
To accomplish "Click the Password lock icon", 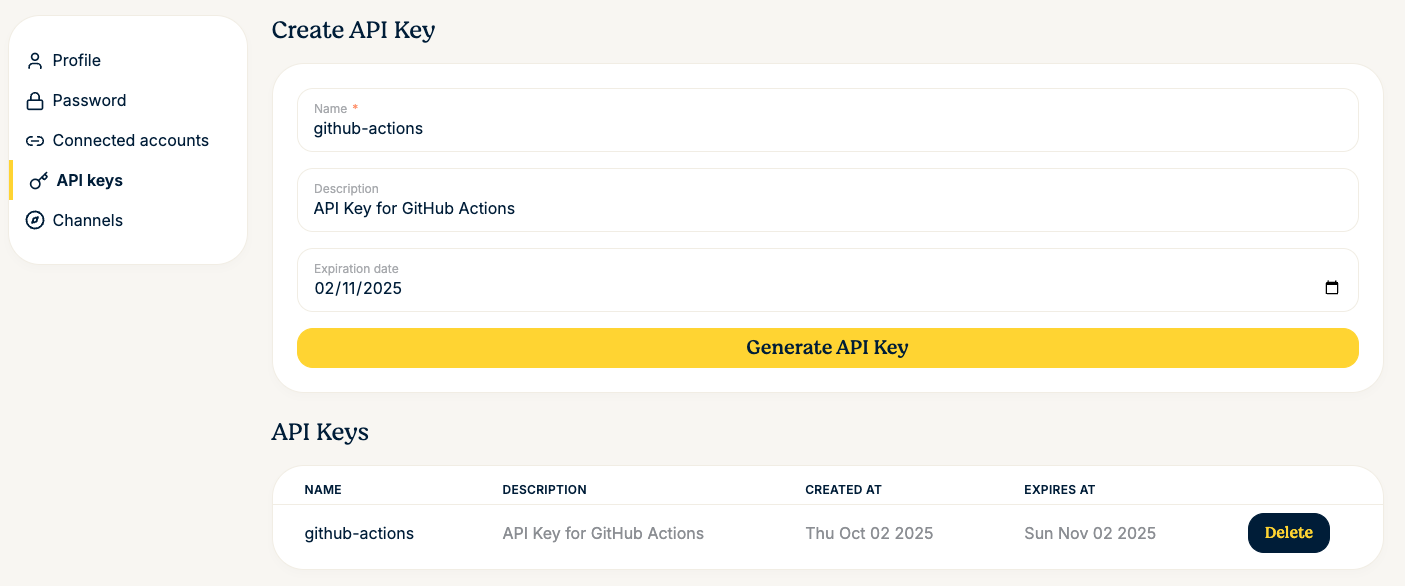I will 35,101.
